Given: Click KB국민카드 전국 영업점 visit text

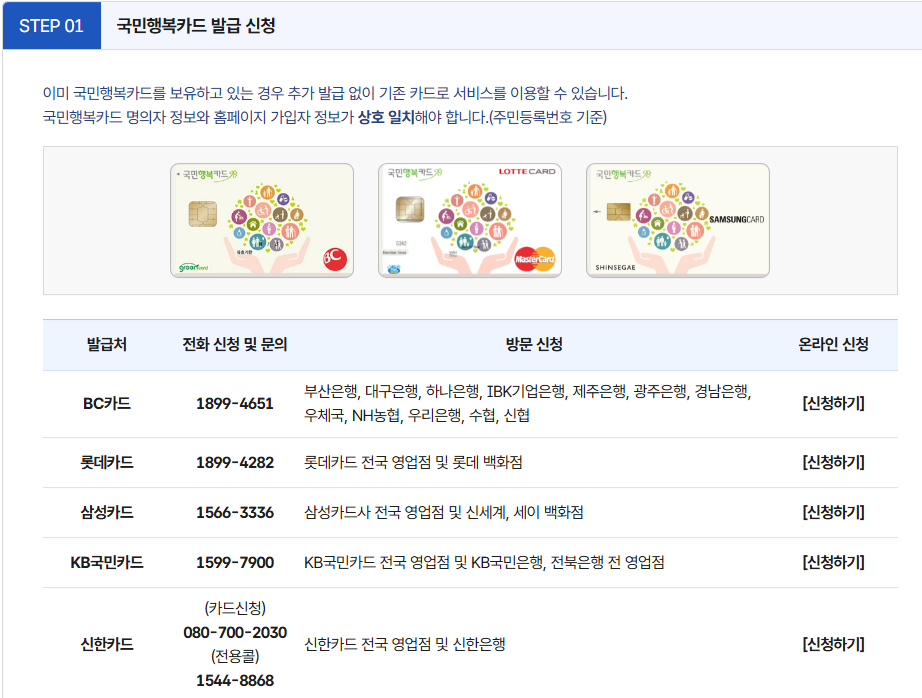Looking at the screenshot, I should point(484,562).
